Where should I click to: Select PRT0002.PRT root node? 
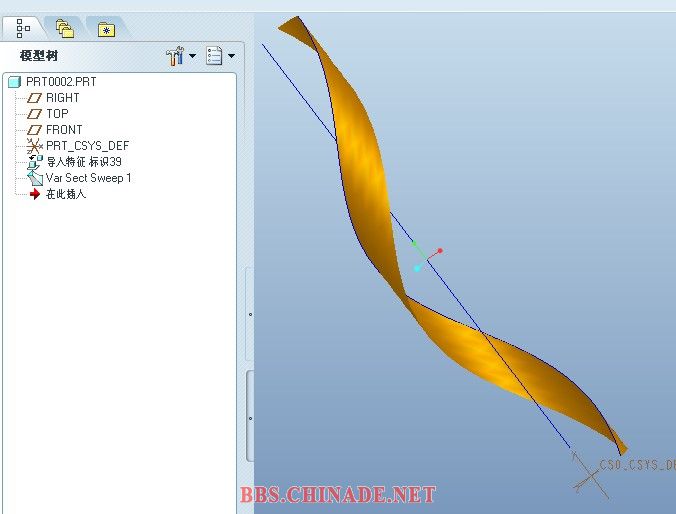click(x=61, y=82)
